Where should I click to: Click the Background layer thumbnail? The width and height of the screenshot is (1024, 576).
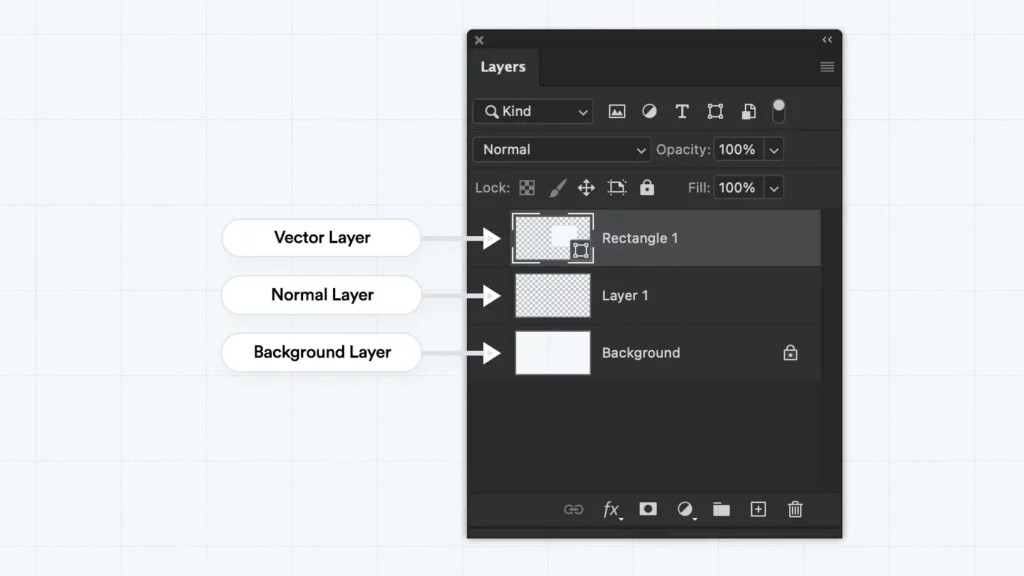click(552, 353)
